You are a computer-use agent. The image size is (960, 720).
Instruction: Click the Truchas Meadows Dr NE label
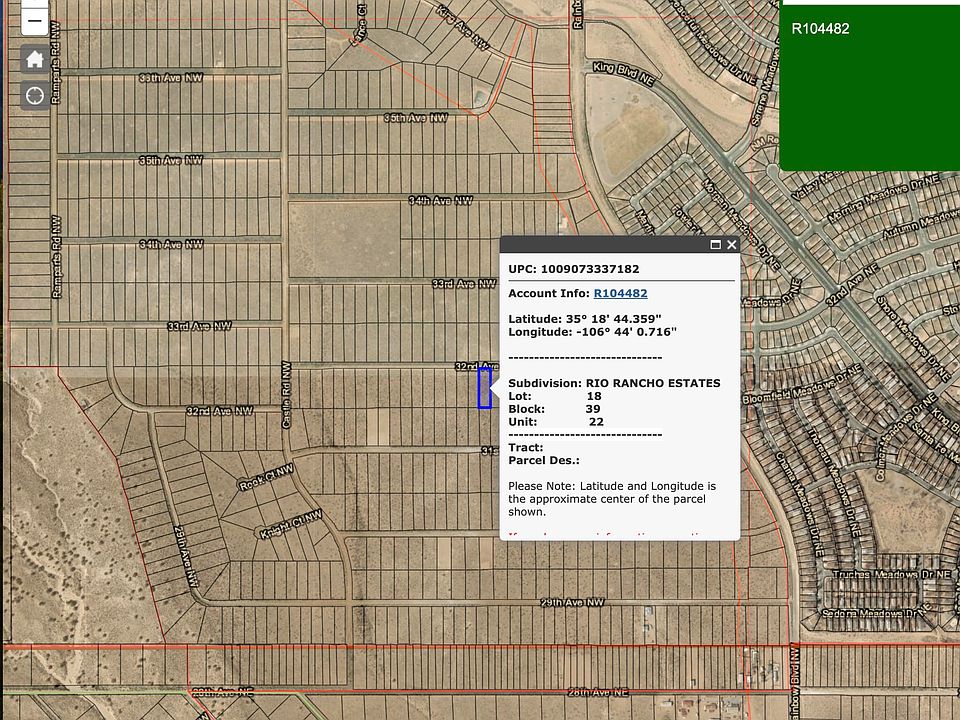865,574
